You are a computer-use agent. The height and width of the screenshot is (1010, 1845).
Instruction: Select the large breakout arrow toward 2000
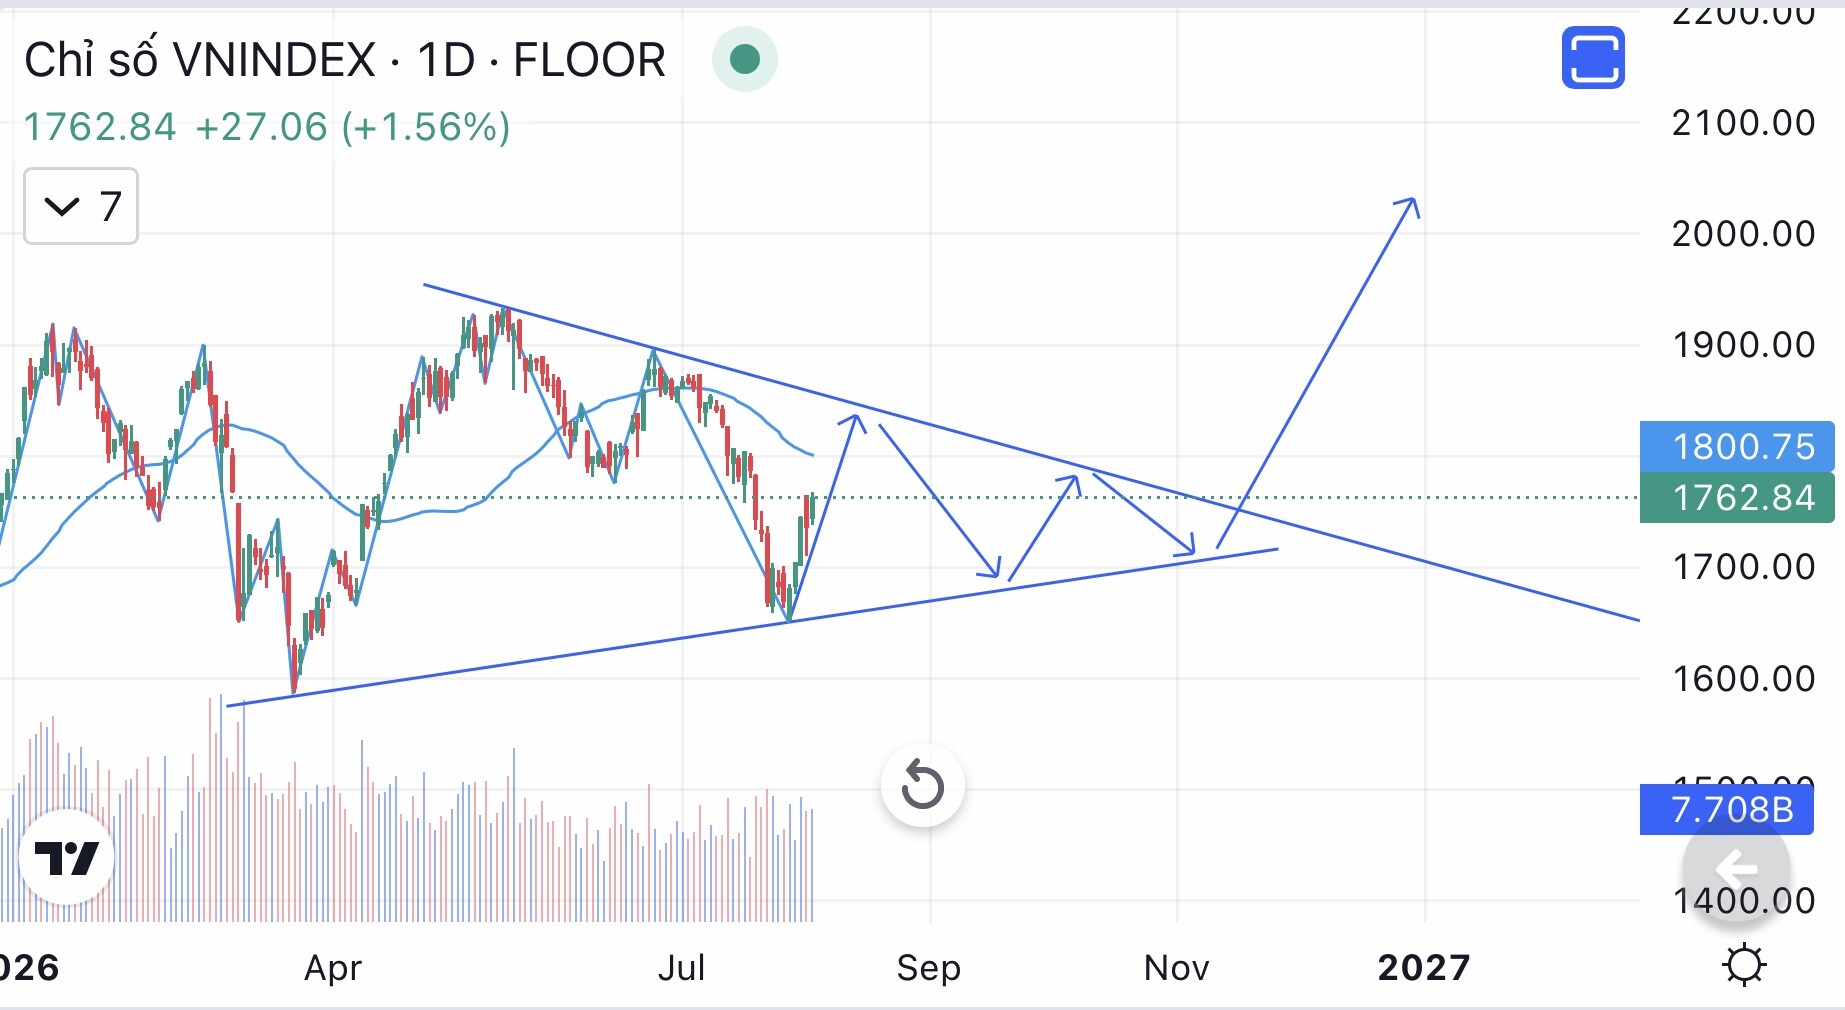pyautogui.click(x=1318, y=372)
